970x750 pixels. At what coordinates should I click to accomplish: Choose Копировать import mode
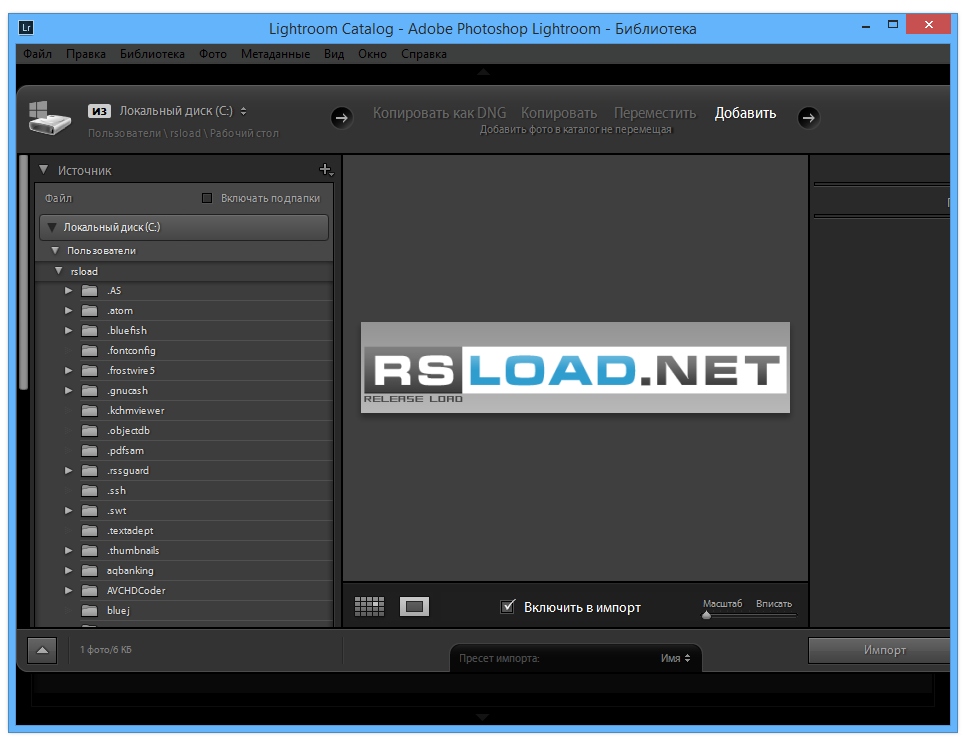(559, 113)
